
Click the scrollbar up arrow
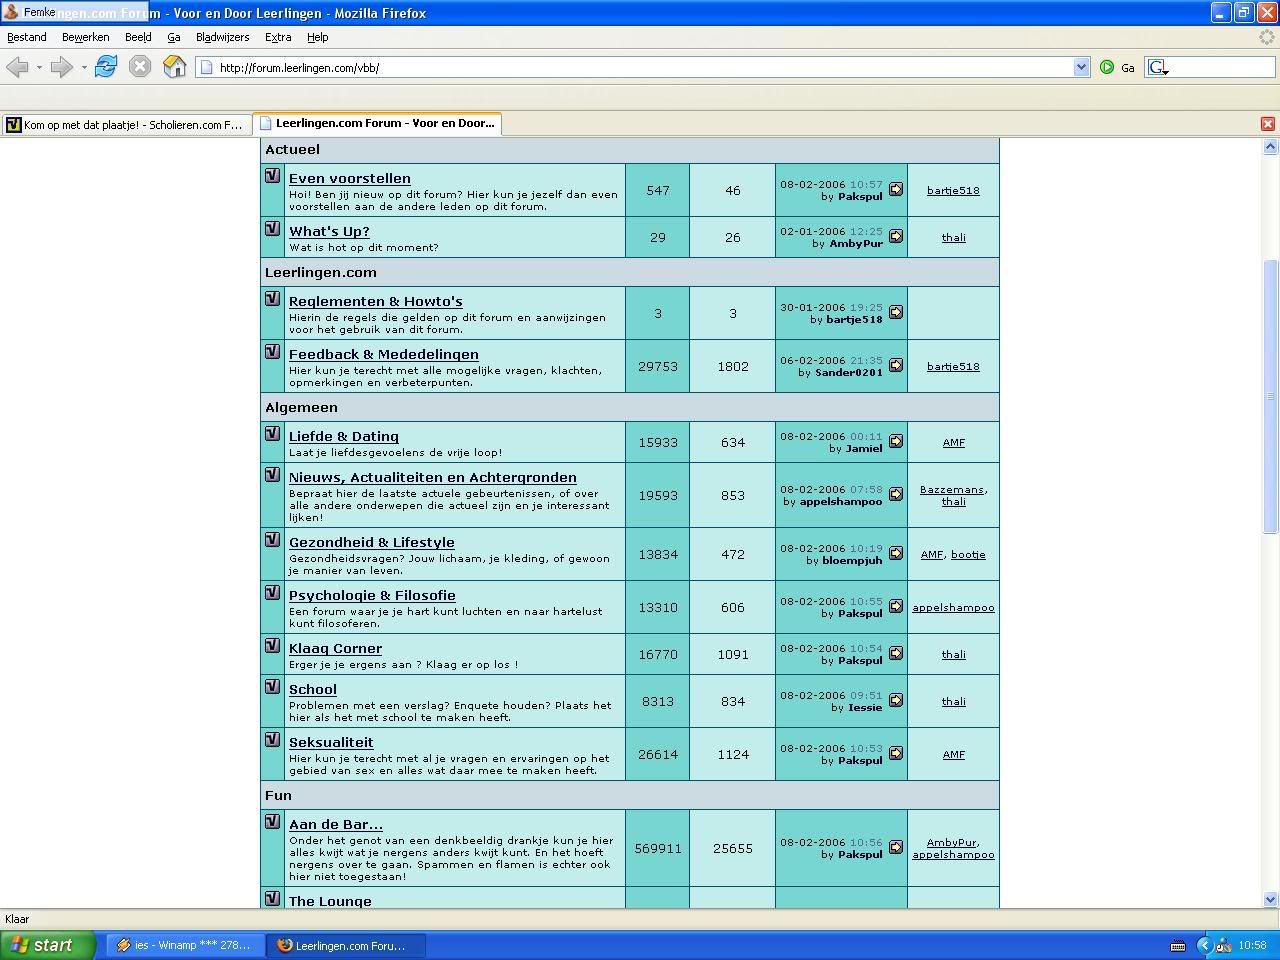click(1271, 147)
